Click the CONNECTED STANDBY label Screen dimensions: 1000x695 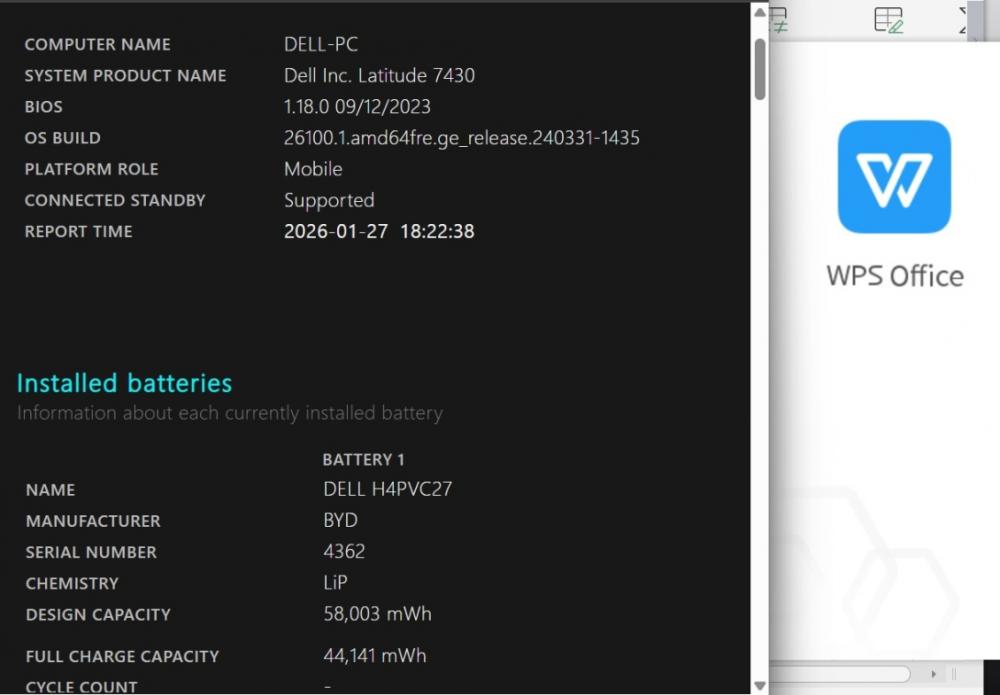(x=115, y=201)
